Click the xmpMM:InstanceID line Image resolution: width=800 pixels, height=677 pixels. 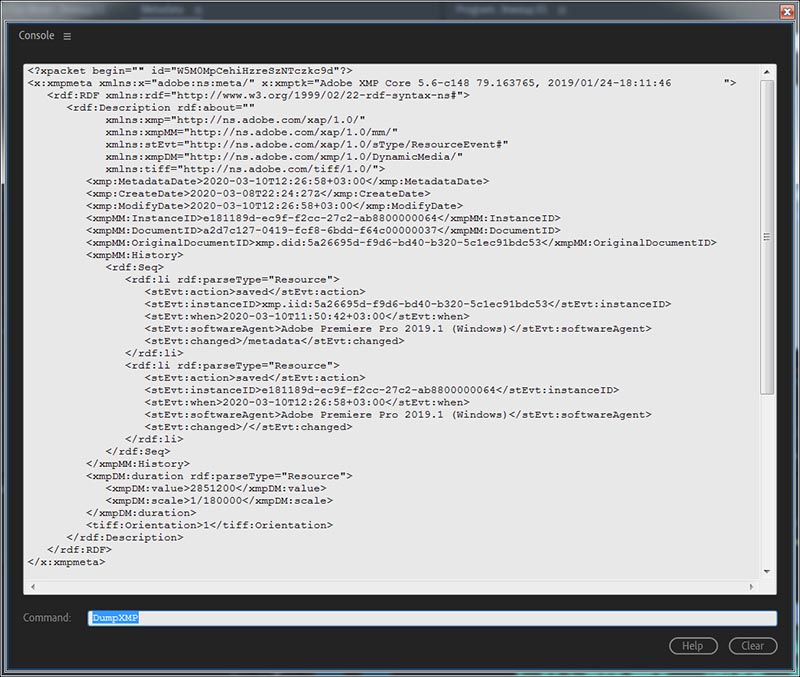(x=323, y=218)
